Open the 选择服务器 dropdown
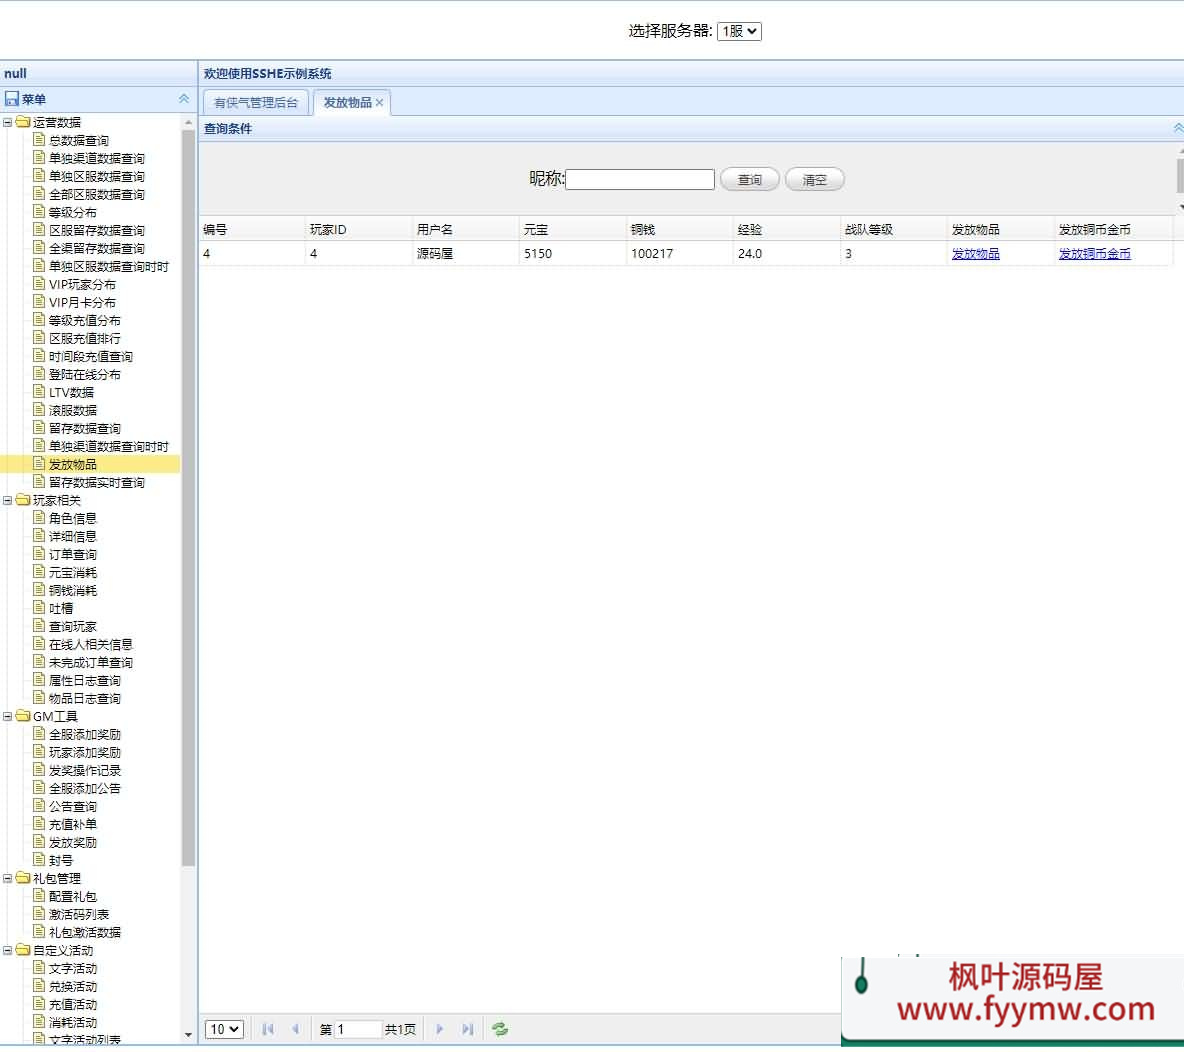The image size is (1184, 1052). 739,31
